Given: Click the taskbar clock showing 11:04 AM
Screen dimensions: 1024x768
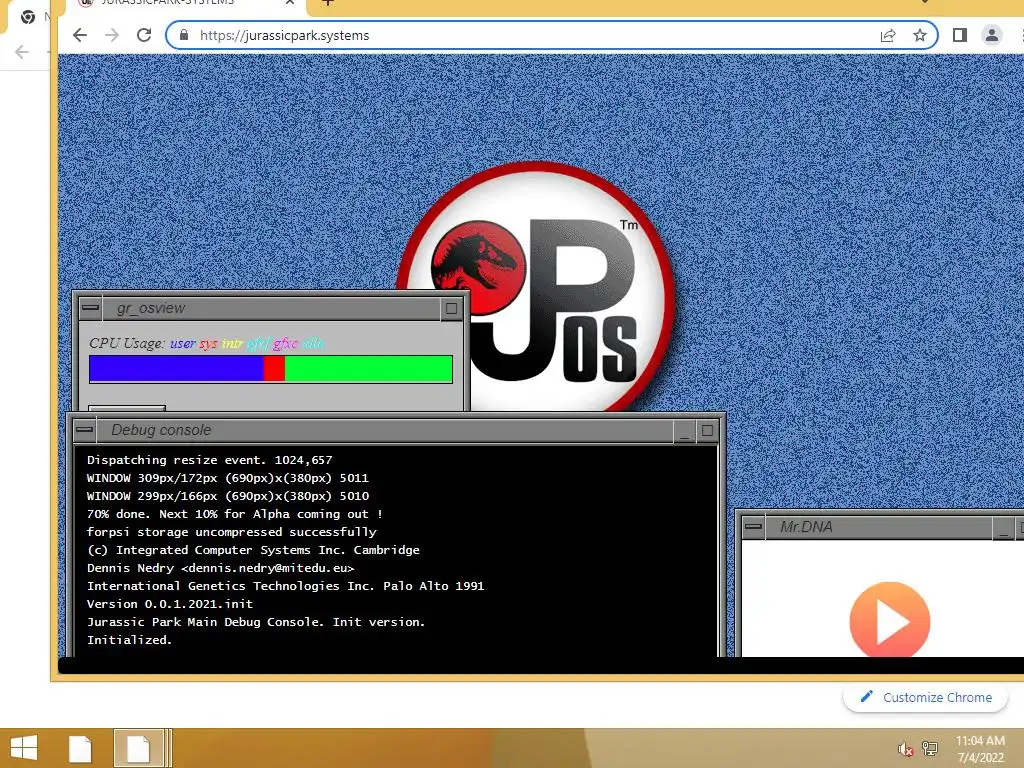Looking at the screenshot, I should pos(980,749).
